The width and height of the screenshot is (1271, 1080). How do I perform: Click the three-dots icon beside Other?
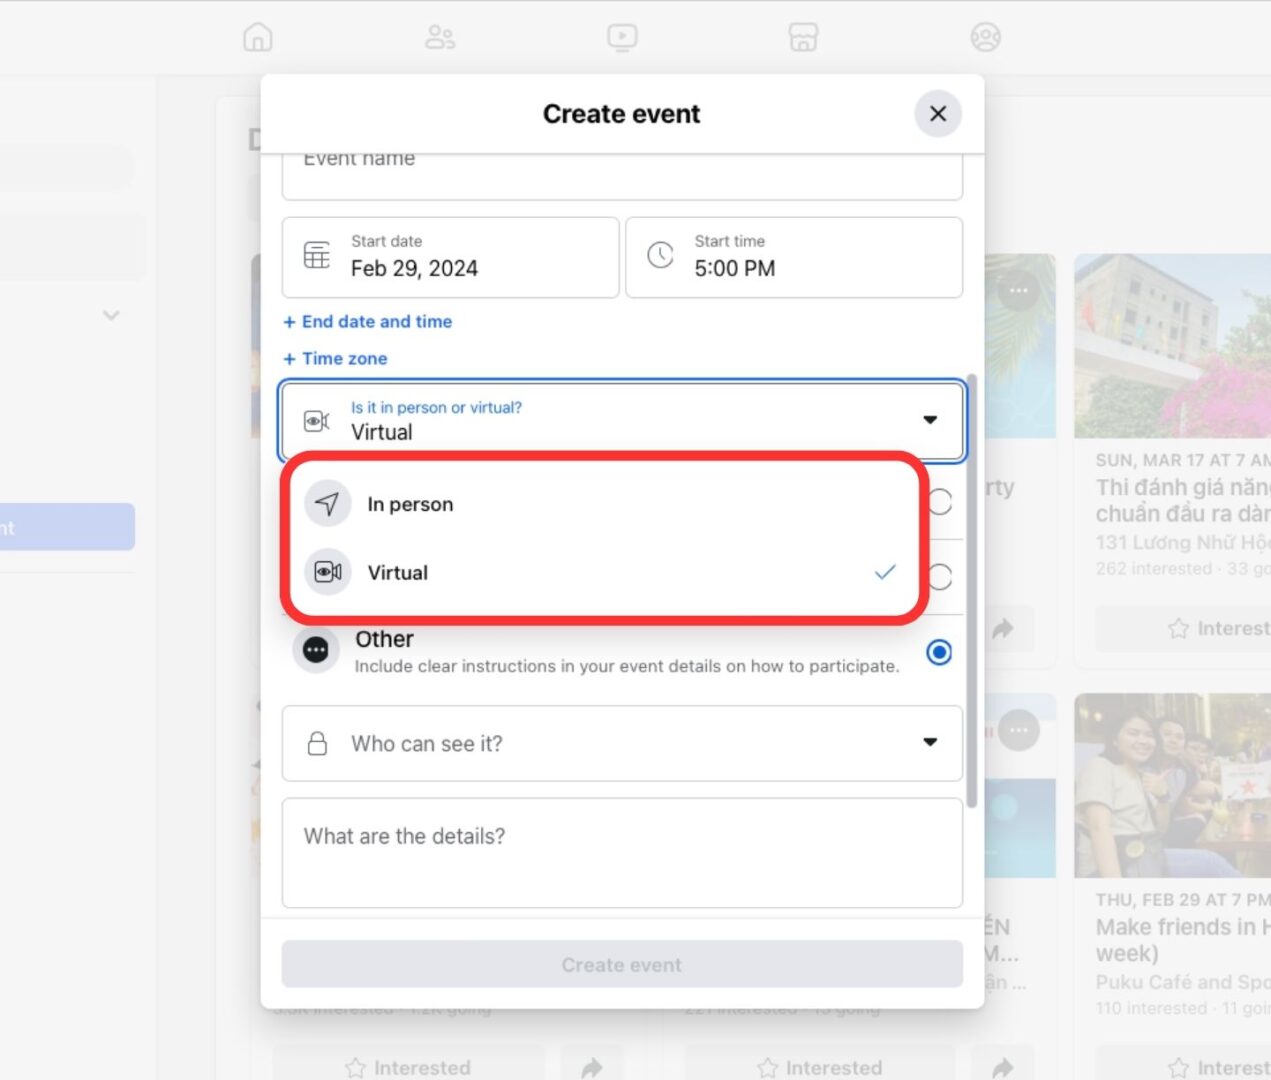point(316,651)
